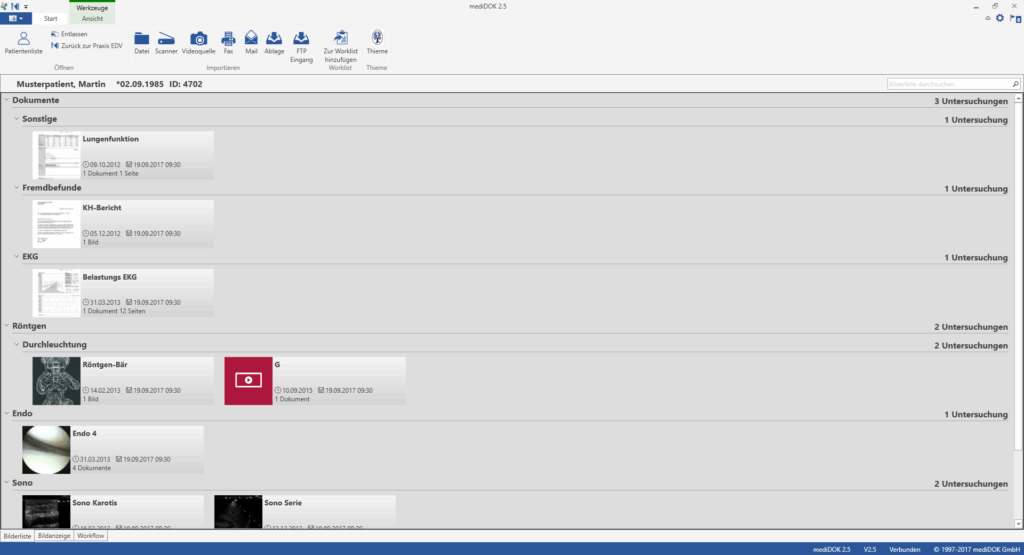Viewport: 1024px width, 555px height.
Task: Open the Patientenliste
Action: [x=23, y=42]
